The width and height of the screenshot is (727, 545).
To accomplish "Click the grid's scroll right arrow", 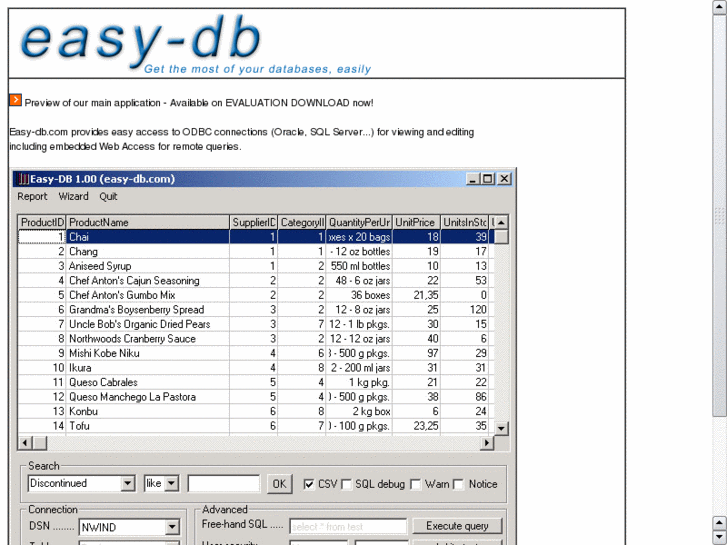I will coord(487,443).
